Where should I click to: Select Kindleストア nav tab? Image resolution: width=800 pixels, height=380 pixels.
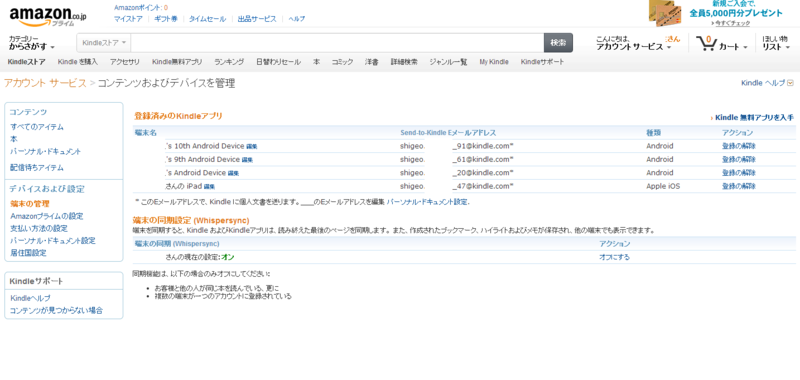[27, 62]
